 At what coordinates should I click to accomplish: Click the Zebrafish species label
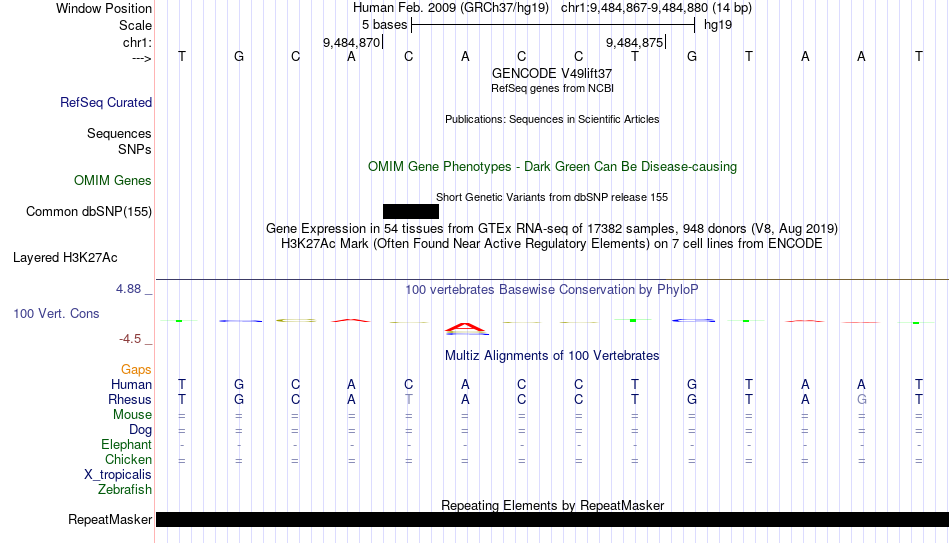(x=125, y=490)
